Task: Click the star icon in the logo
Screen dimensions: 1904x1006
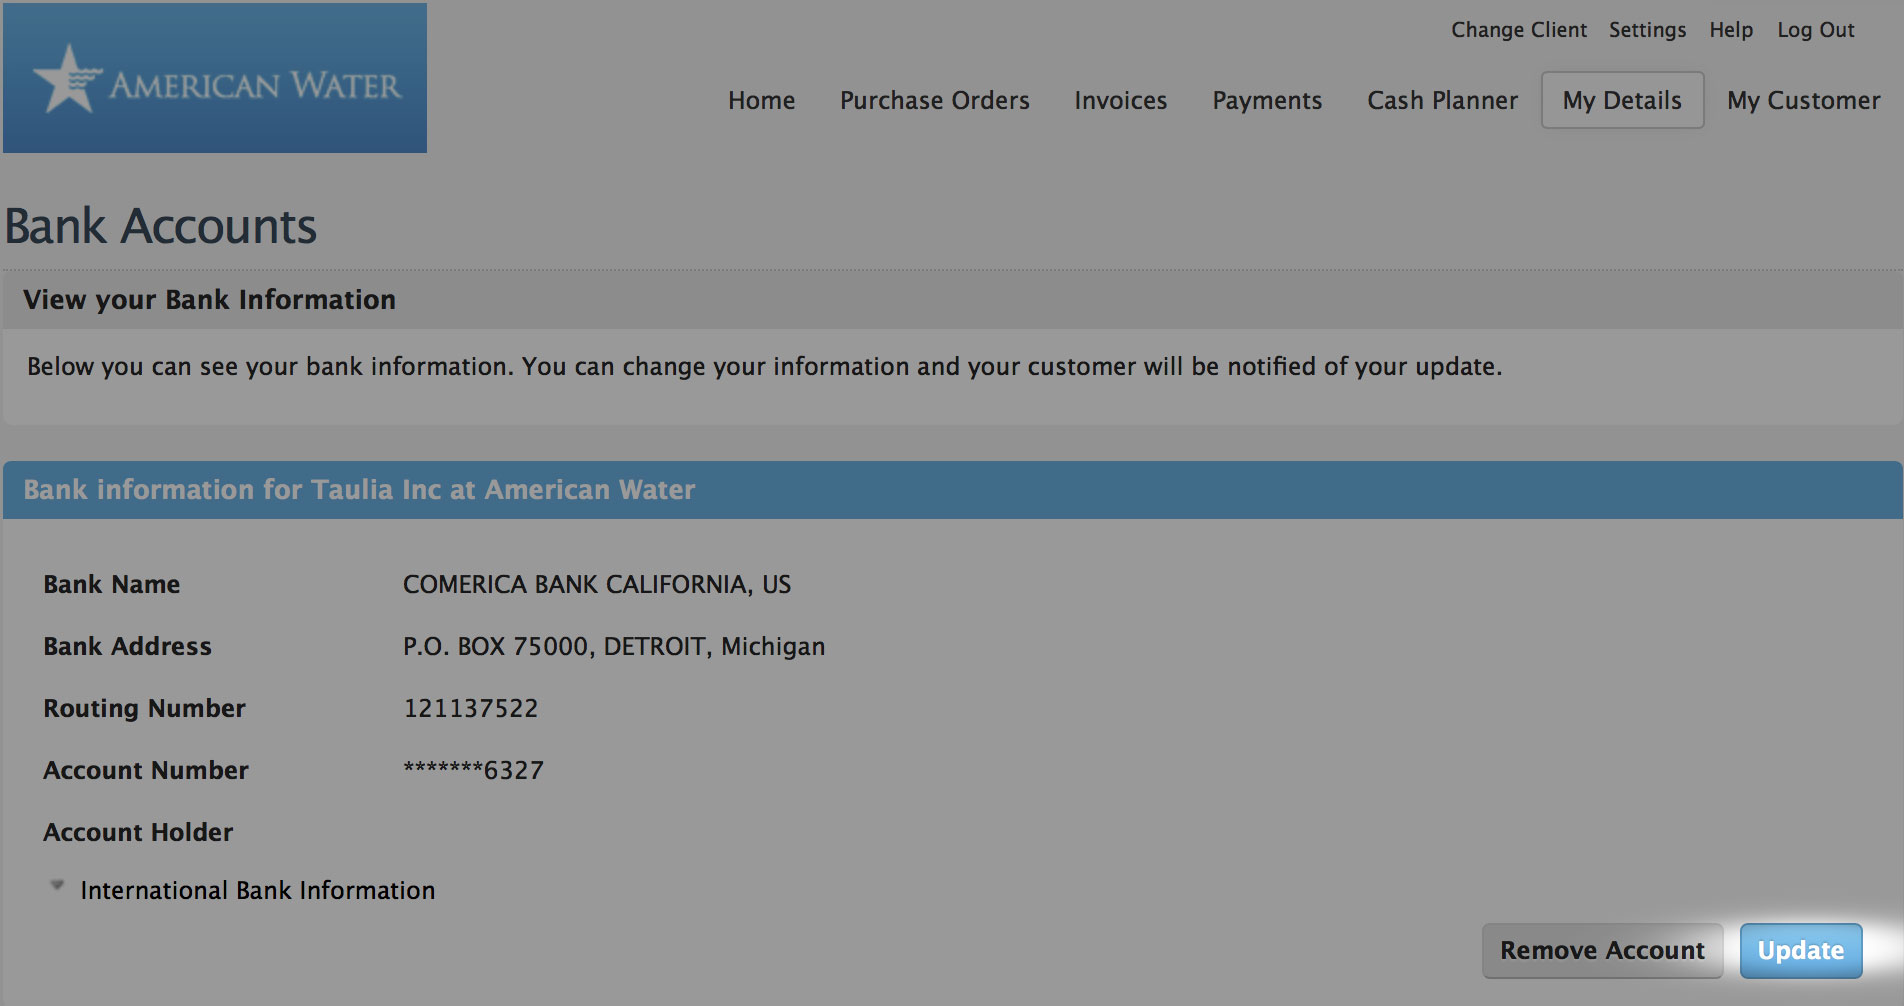Action: (x=66, y=79)
